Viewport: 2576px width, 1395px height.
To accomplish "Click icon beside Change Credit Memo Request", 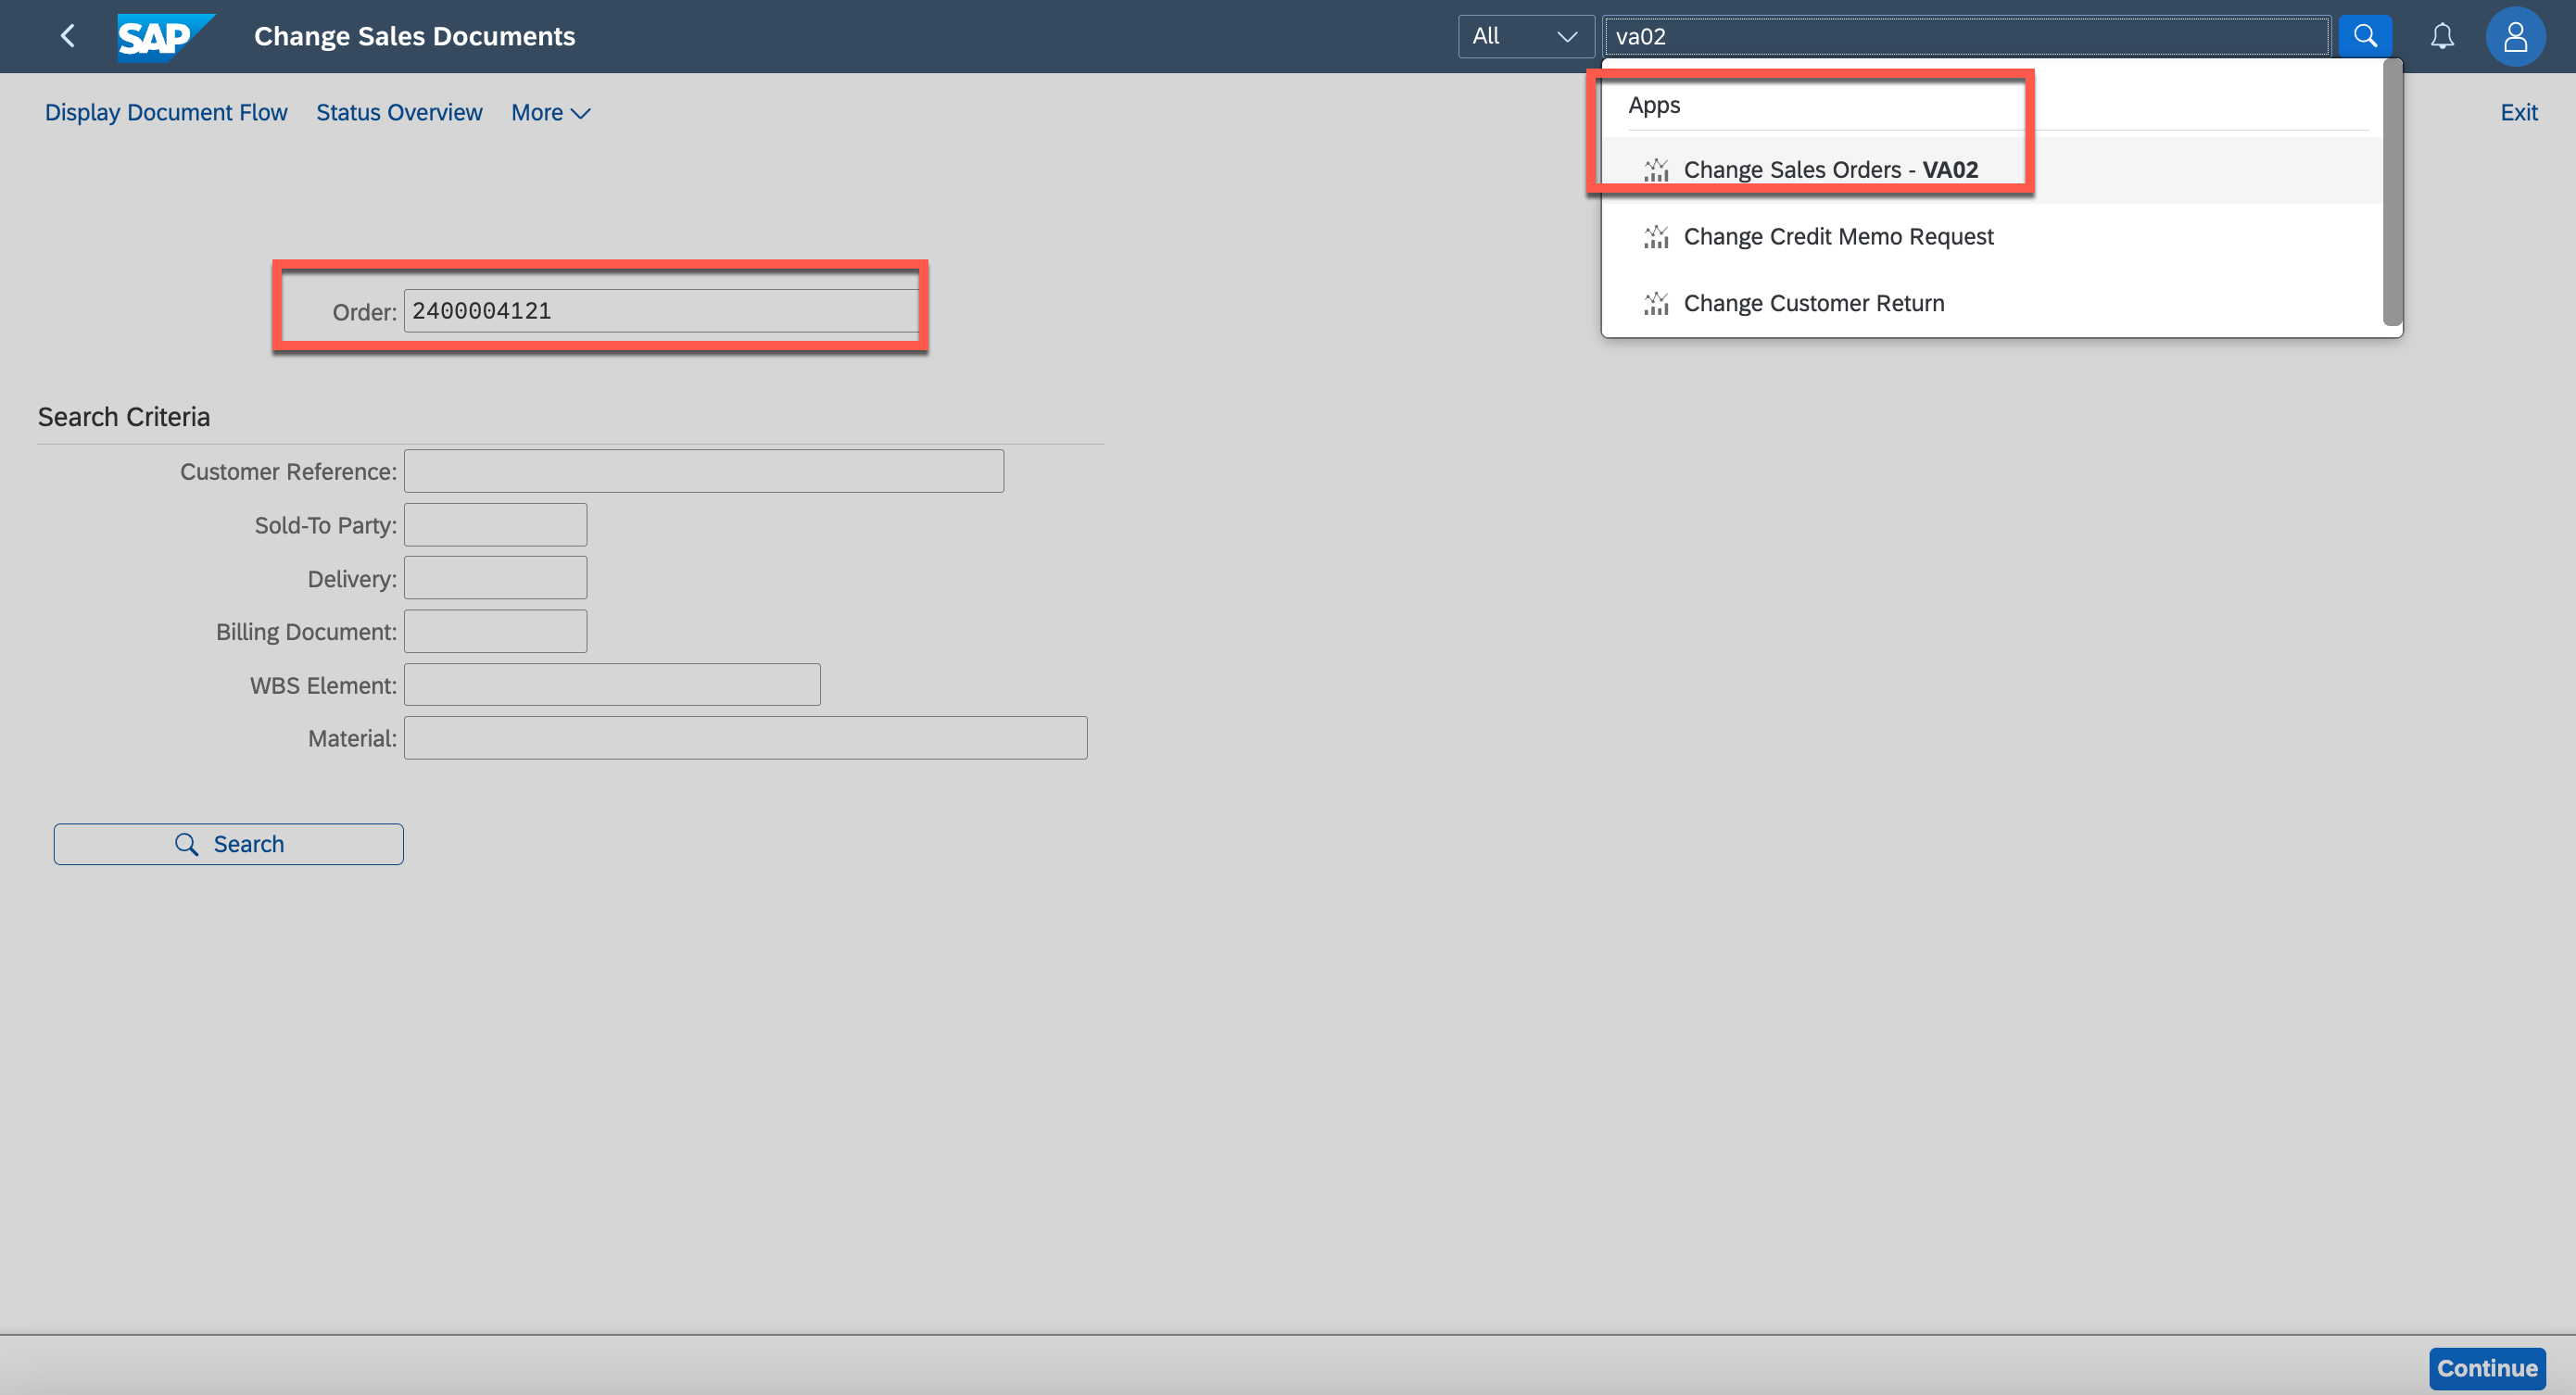I will 1656,237.
